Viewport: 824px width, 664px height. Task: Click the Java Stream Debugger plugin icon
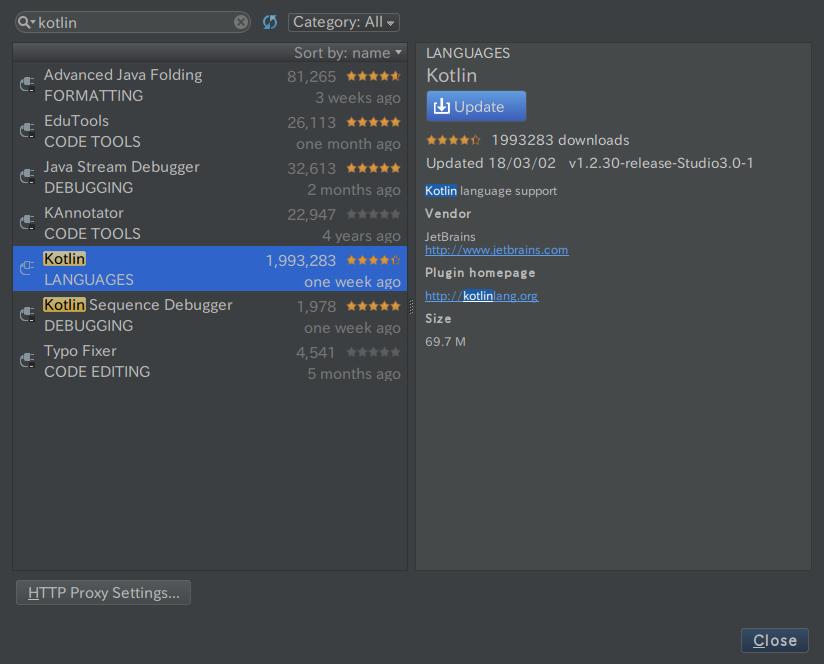(x=27, y=177)
